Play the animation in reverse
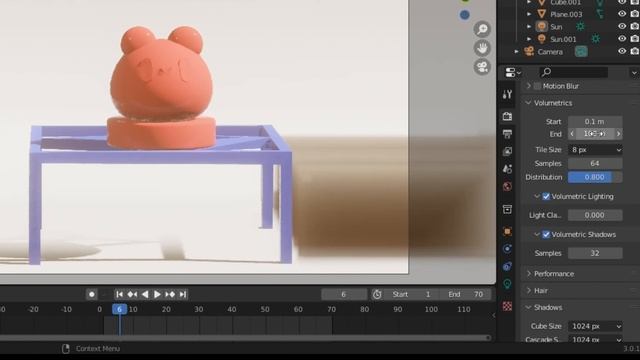The height and width of the screenshot is (360, 640). click(x=145, y=294)
